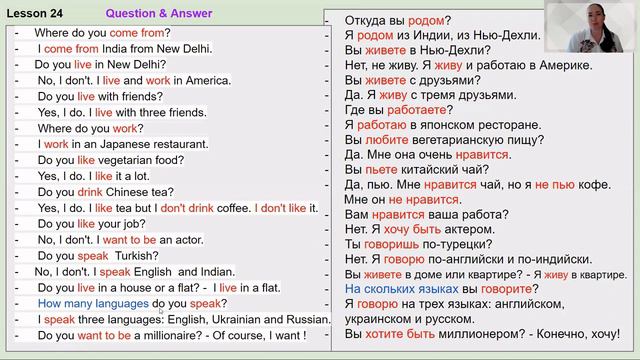The height and width of the screenshot is (360, 640).
Task: Click the line 'Do you live with friends?'
Action: coord(100,96)
